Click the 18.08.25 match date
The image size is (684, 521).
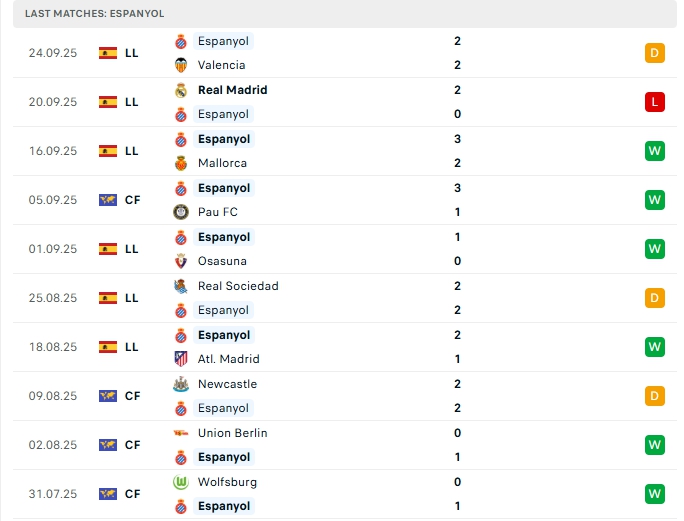[50, 347]
